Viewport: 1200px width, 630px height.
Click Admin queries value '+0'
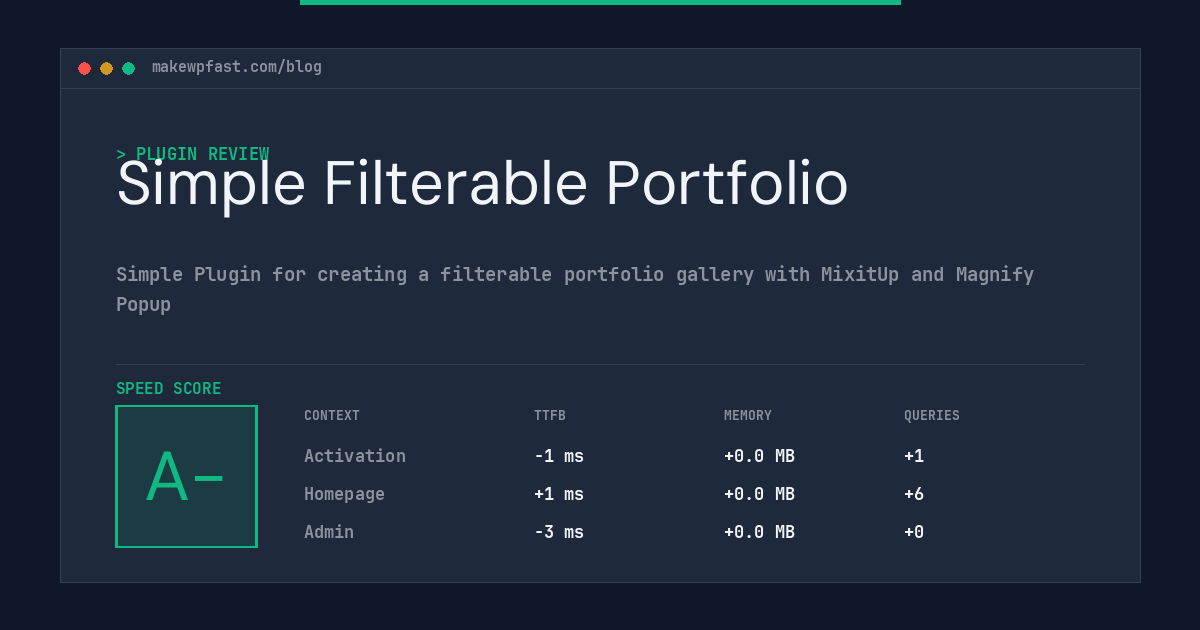[x=914, y=532]
